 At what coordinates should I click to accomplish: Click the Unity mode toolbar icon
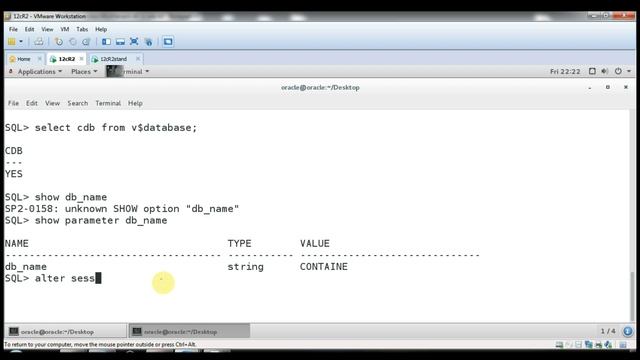tap(149, 42)
